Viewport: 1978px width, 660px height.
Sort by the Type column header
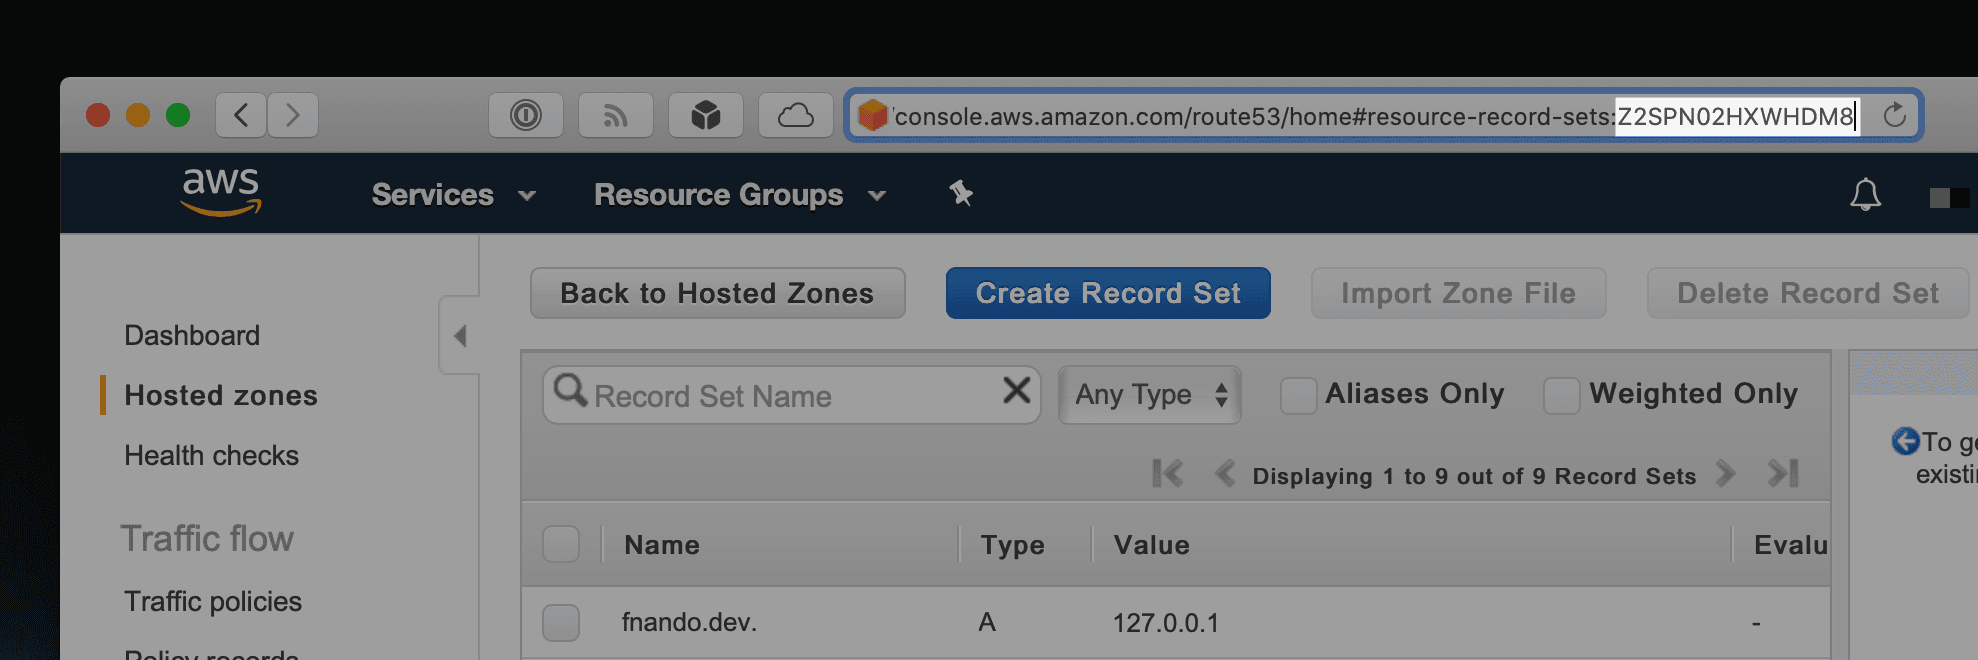[x=1012, y=545]
